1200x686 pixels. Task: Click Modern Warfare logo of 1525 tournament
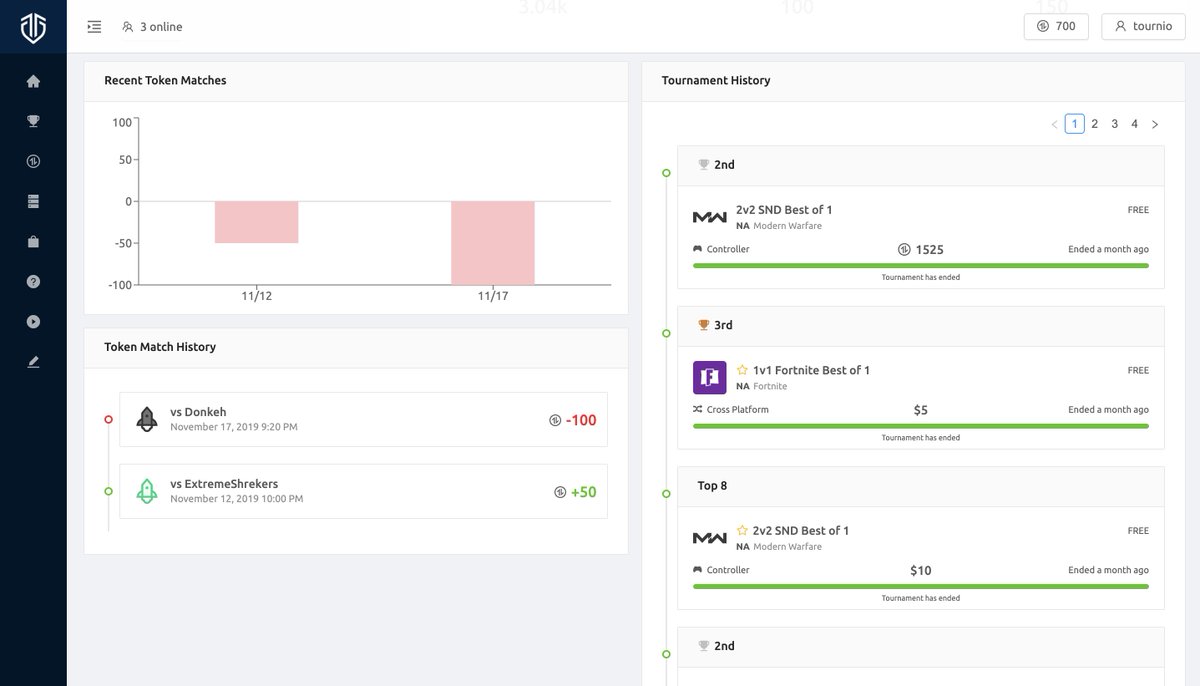710,217
